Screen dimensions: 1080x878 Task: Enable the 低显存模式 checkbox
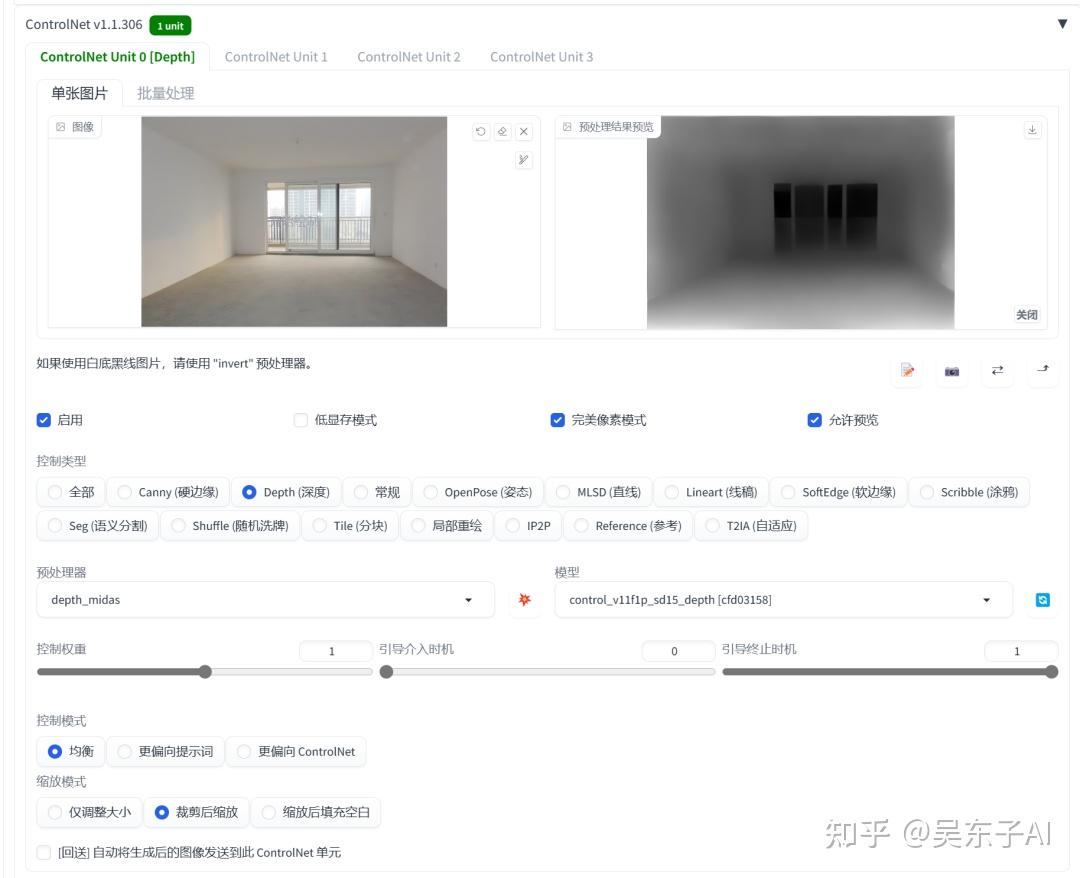pos(300,420)
